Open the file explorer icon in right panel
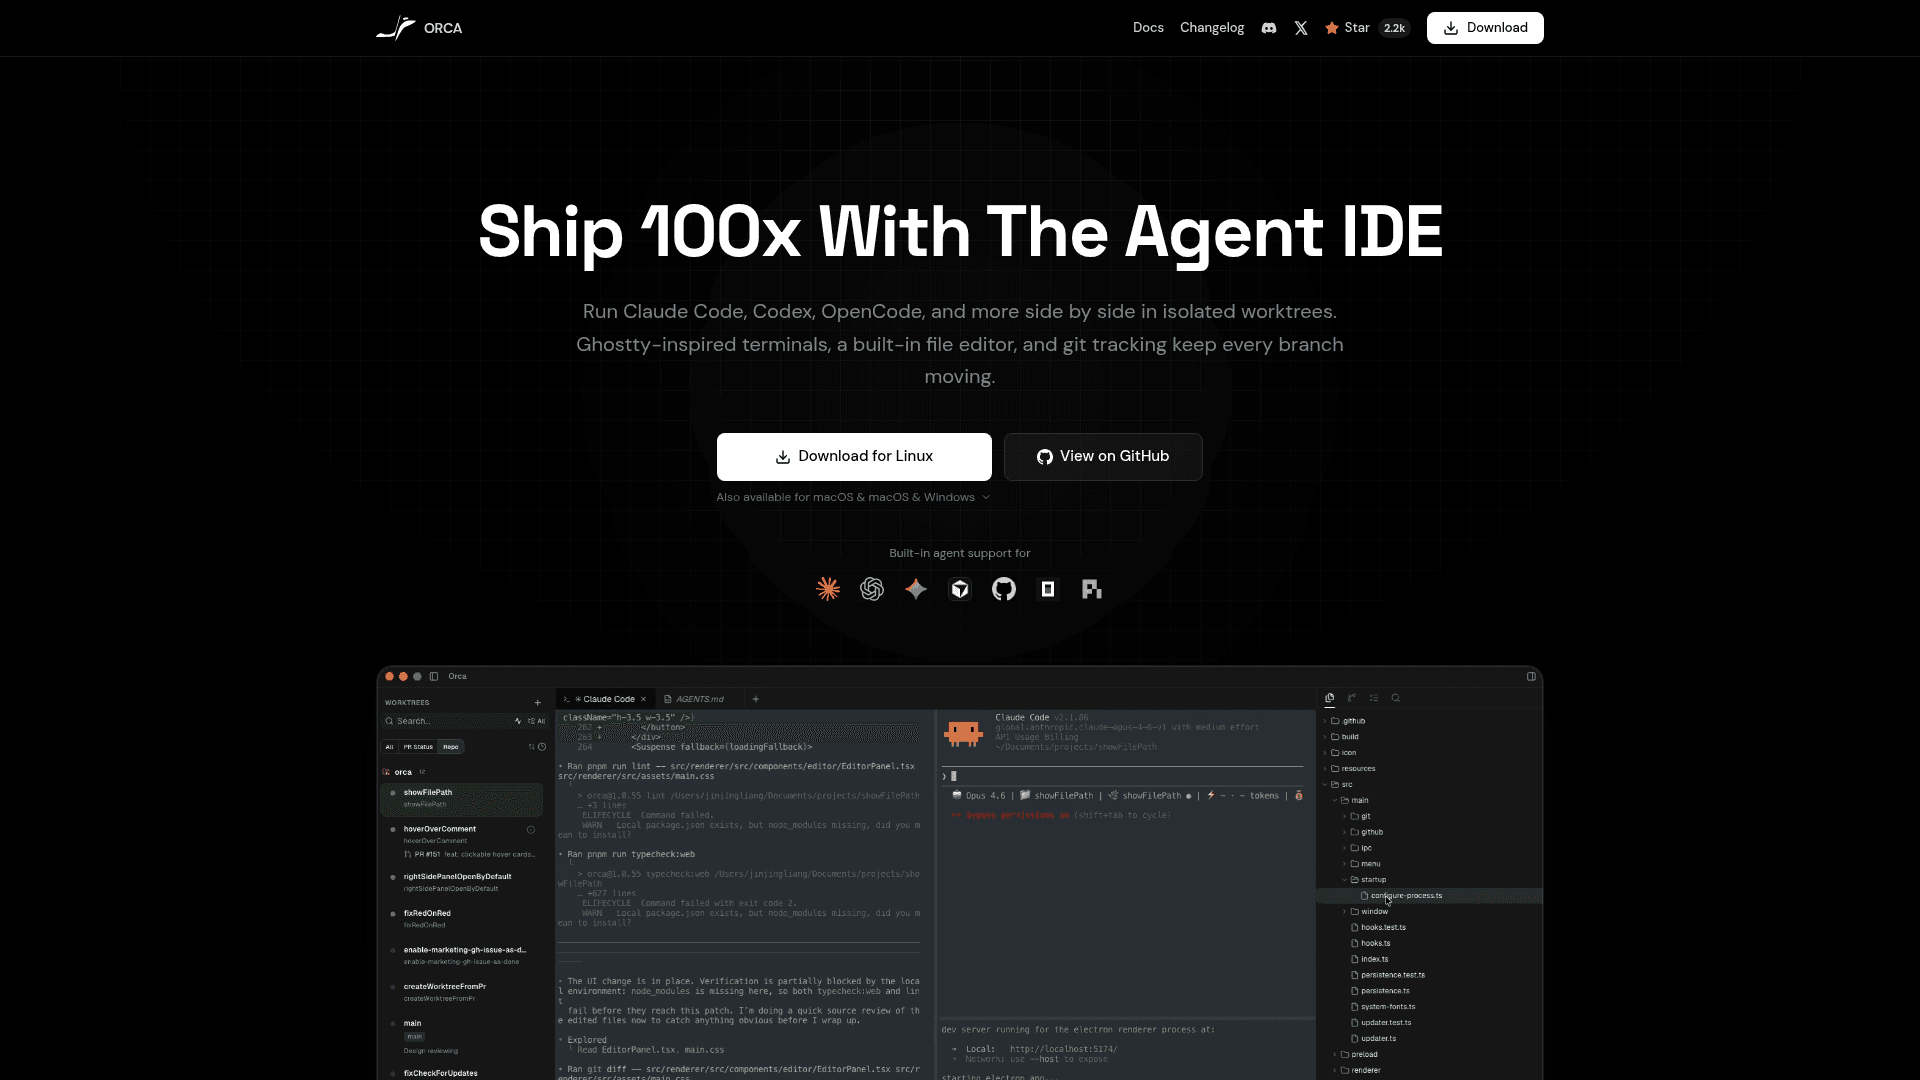Image resolution: width=1920 pixels, height=1080 pixels. pyautogui.click(x=1330, y=698)
